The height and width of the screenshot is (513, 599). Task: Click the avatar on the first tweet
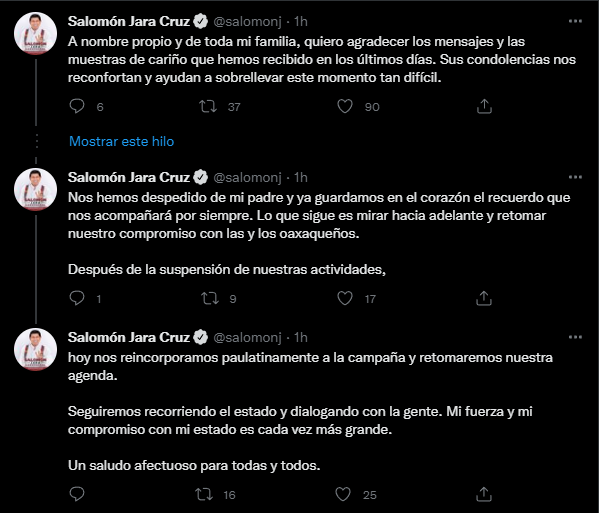tap(36, 33)
